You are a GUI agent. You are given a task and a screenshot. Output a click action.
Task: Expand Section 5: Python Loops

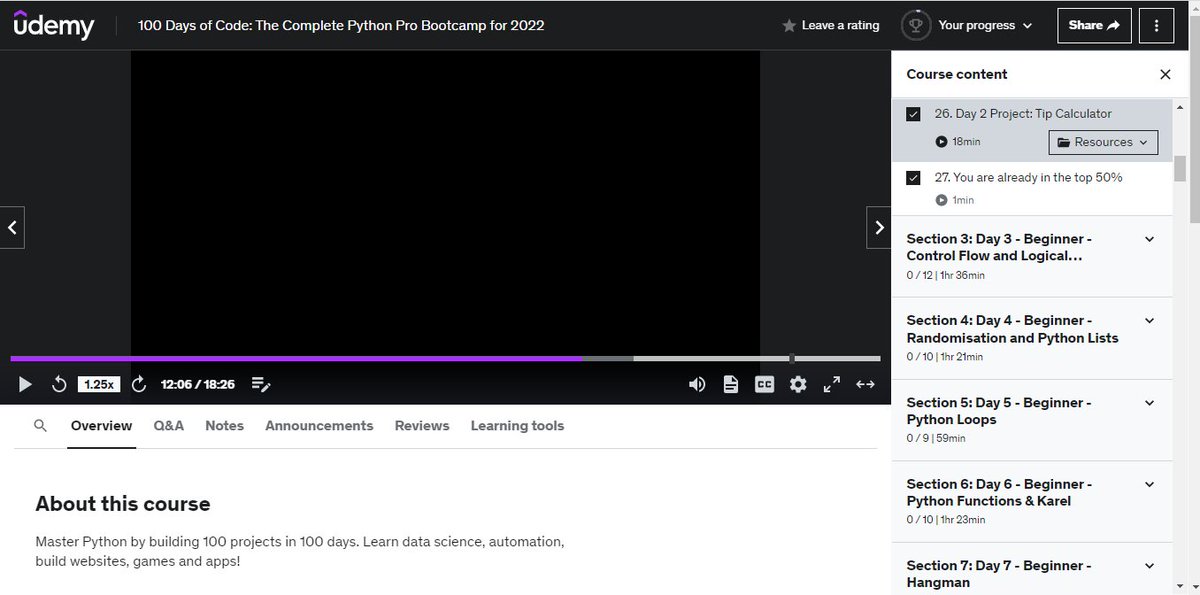click(1031, 421)
